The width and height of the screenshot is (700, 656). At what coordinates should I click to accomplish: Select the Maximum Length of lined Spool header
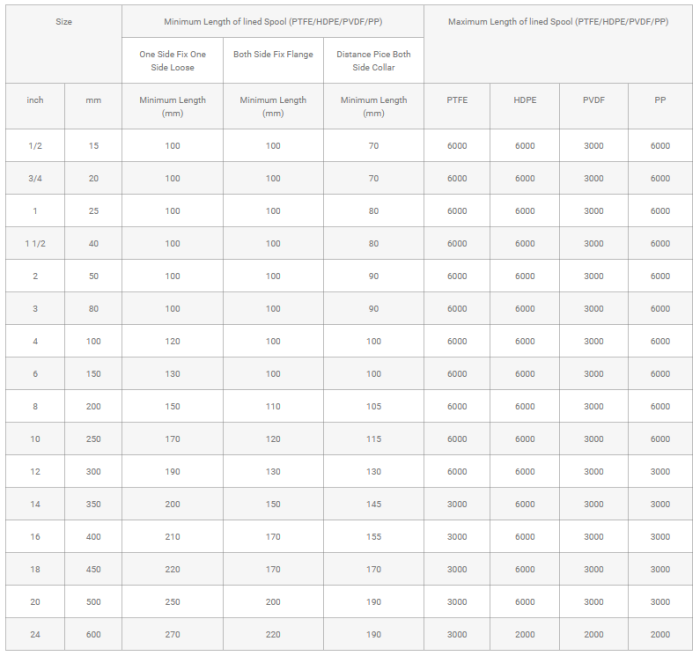tap(558, 21)
